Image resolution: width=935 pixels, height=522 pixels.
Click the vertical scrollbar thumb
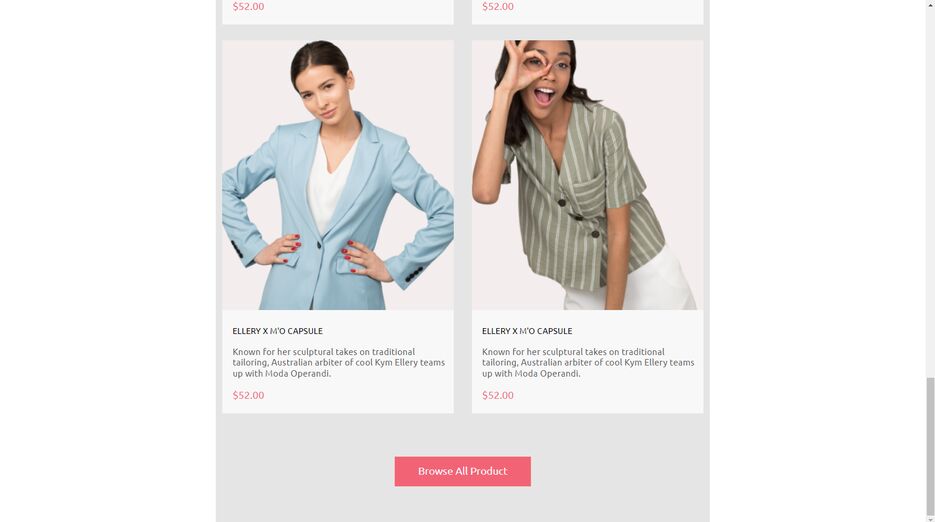[x=930, y=446]
